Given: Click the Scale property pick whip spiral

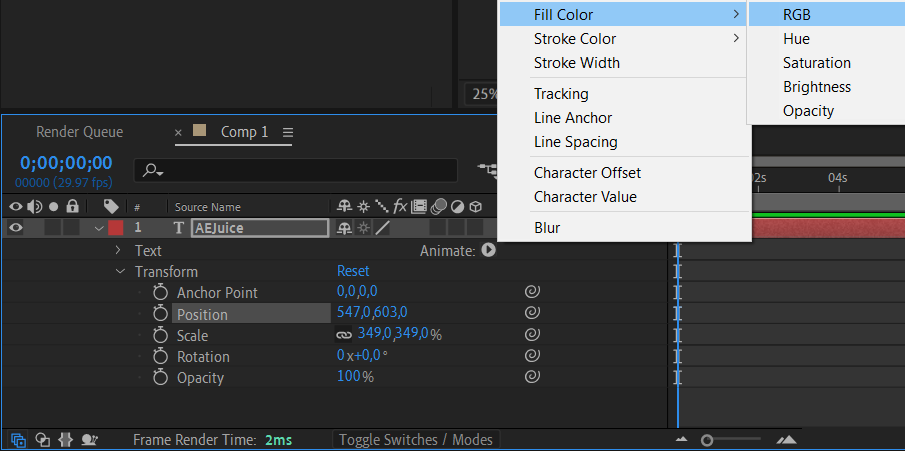Looking at the screenshot, I should [533, 335].
